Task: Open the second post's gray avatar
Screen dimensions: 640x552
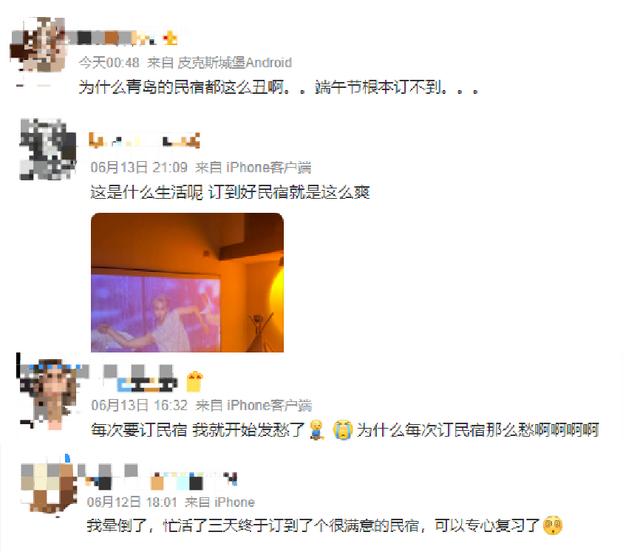Action: (x=48, y=149)
